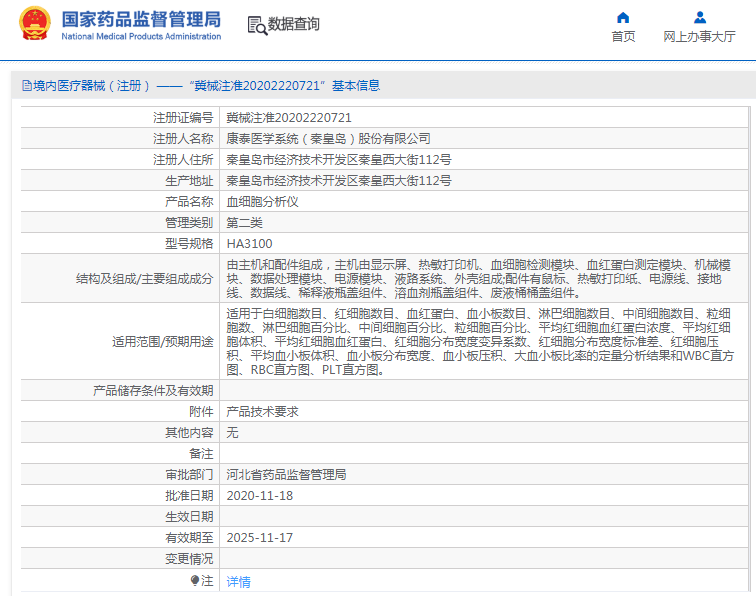The width and height of the screenshot is (756, 596).
Task: Select approval date 2020-11-18
Action: (x=259, y=495)
